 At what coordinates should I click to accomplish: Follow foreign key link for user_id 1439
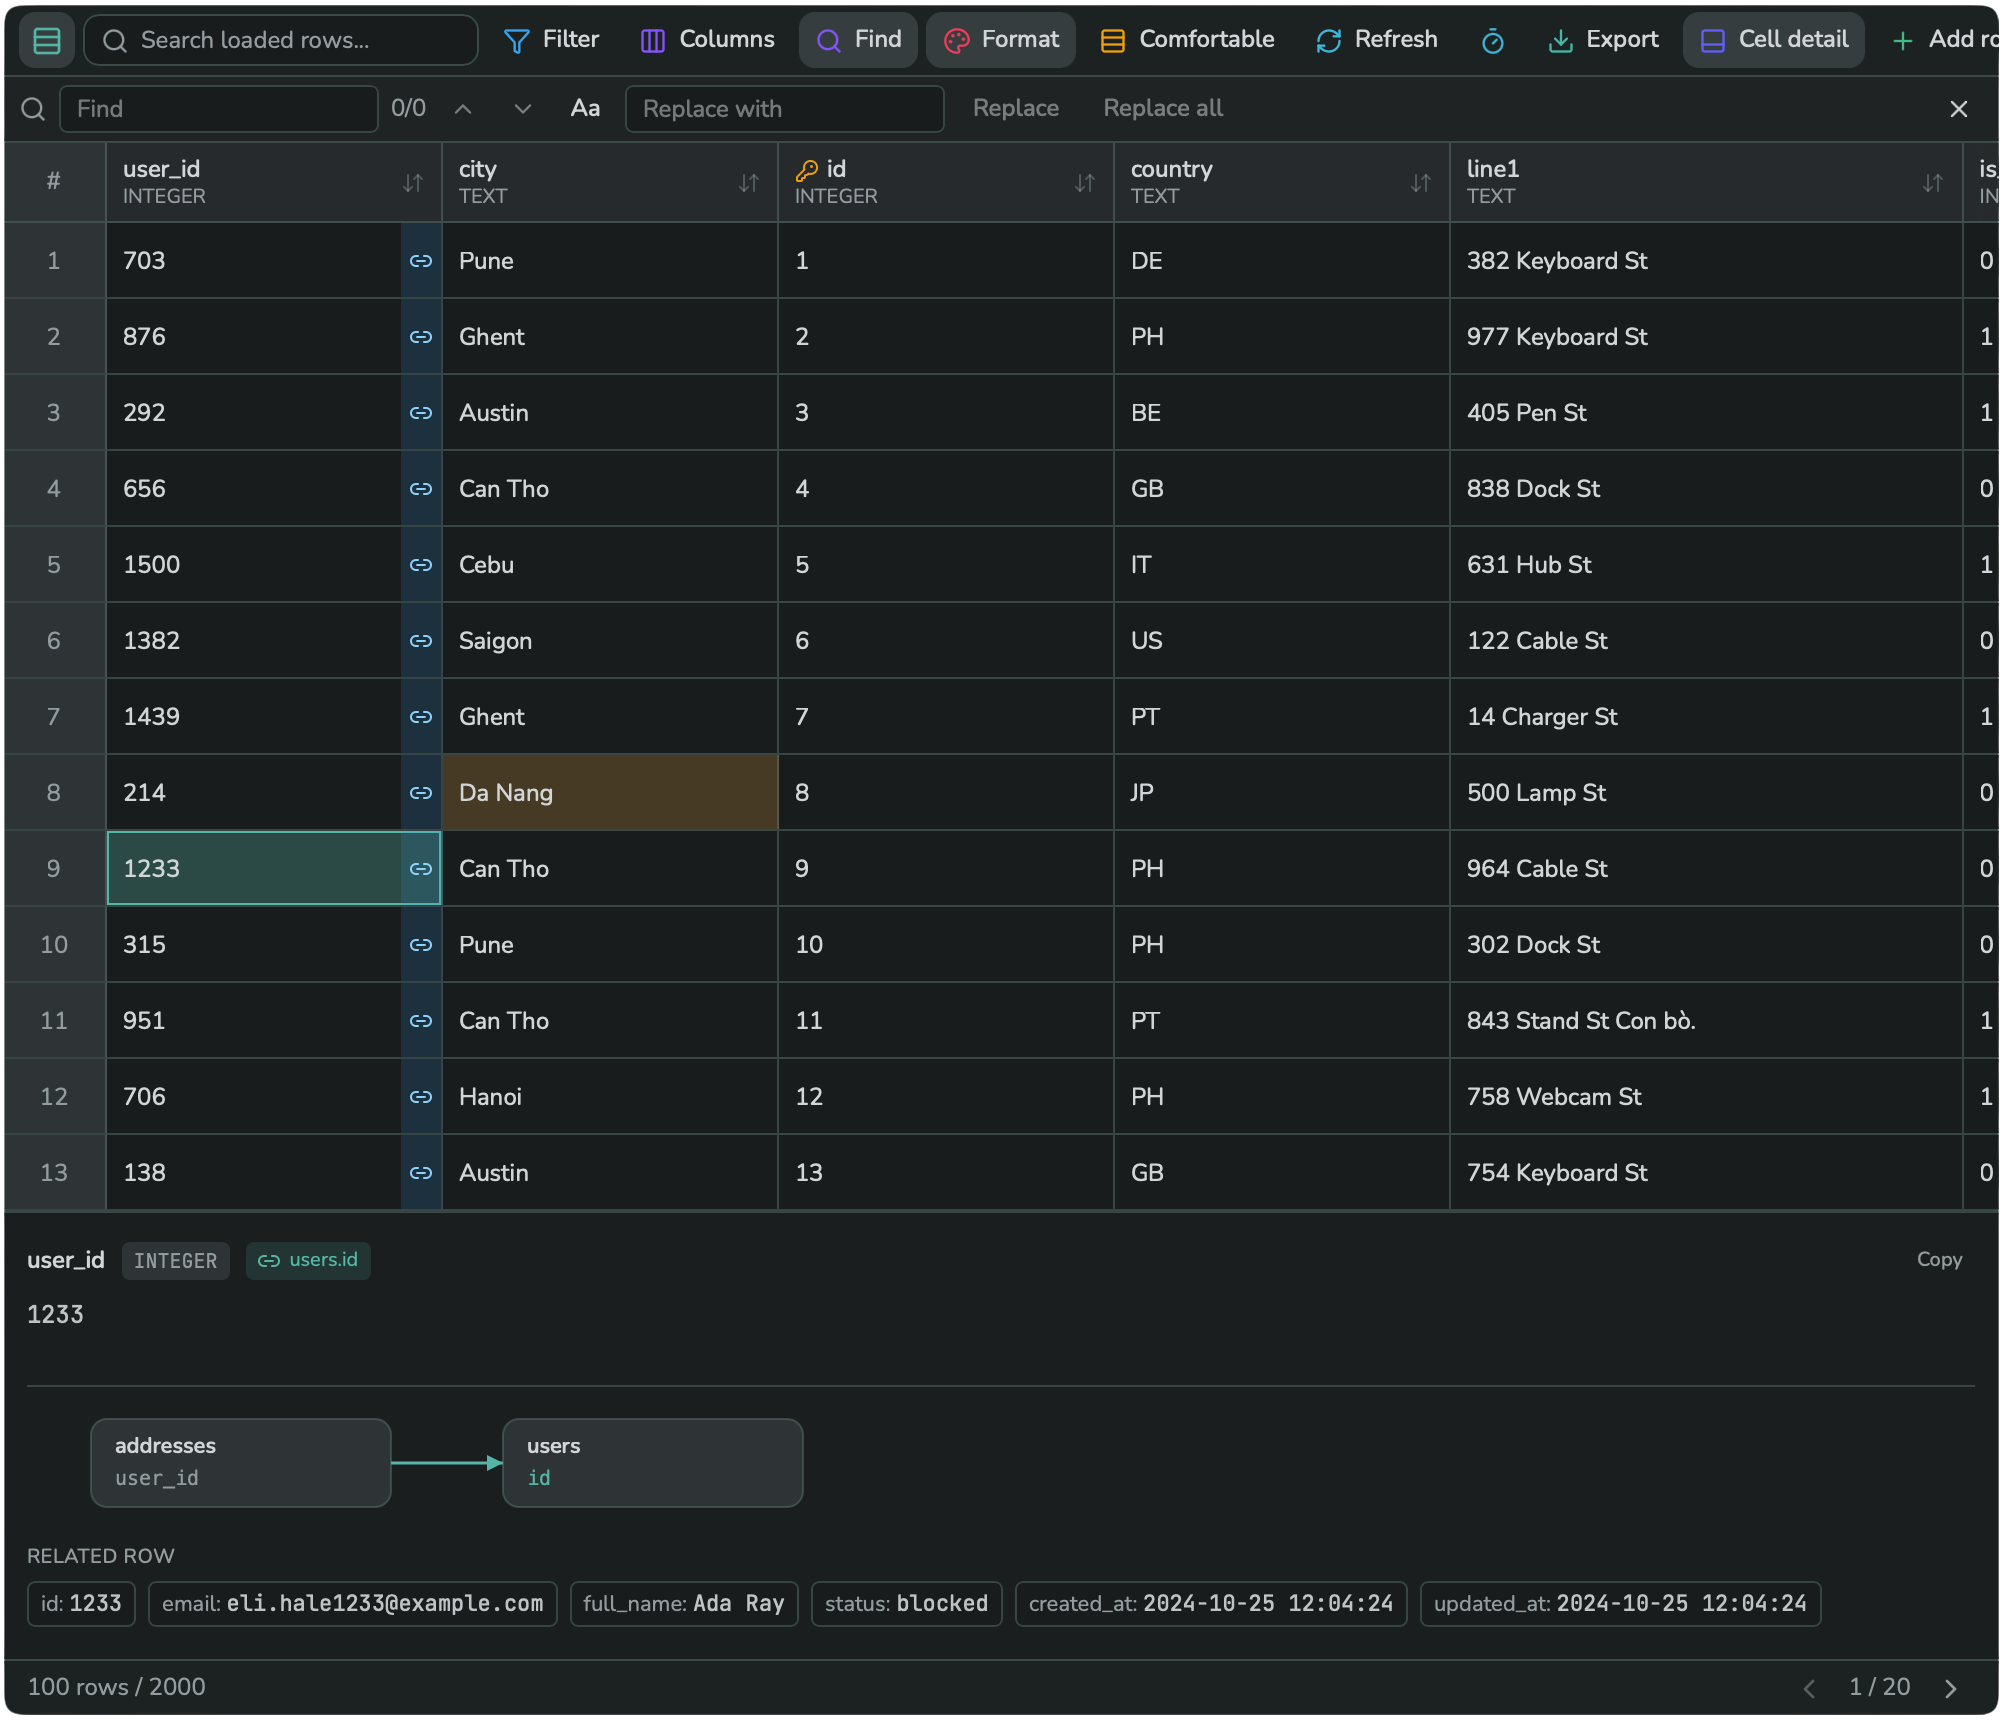point(421,717)
